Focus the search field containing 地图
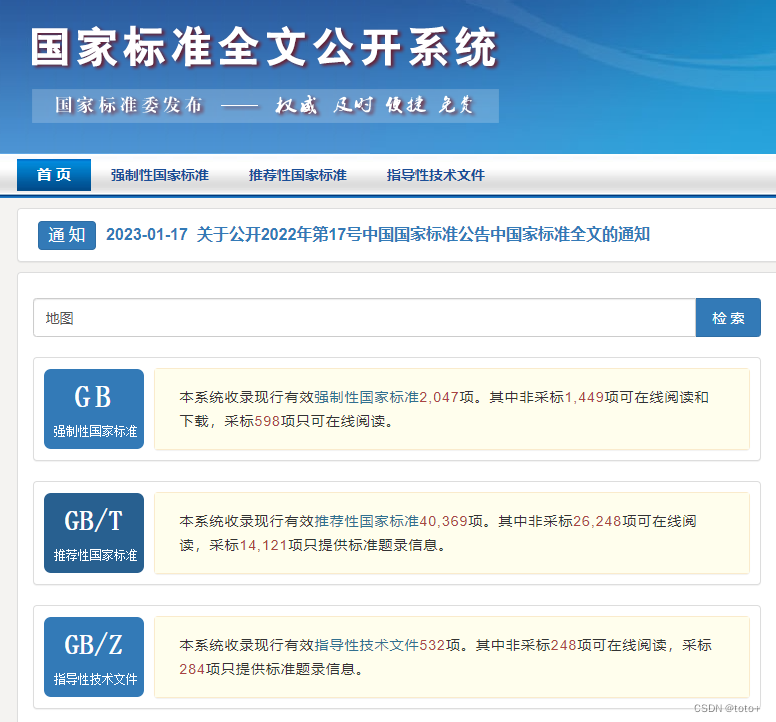Screen dimensions: 776x722 (365, 318)
